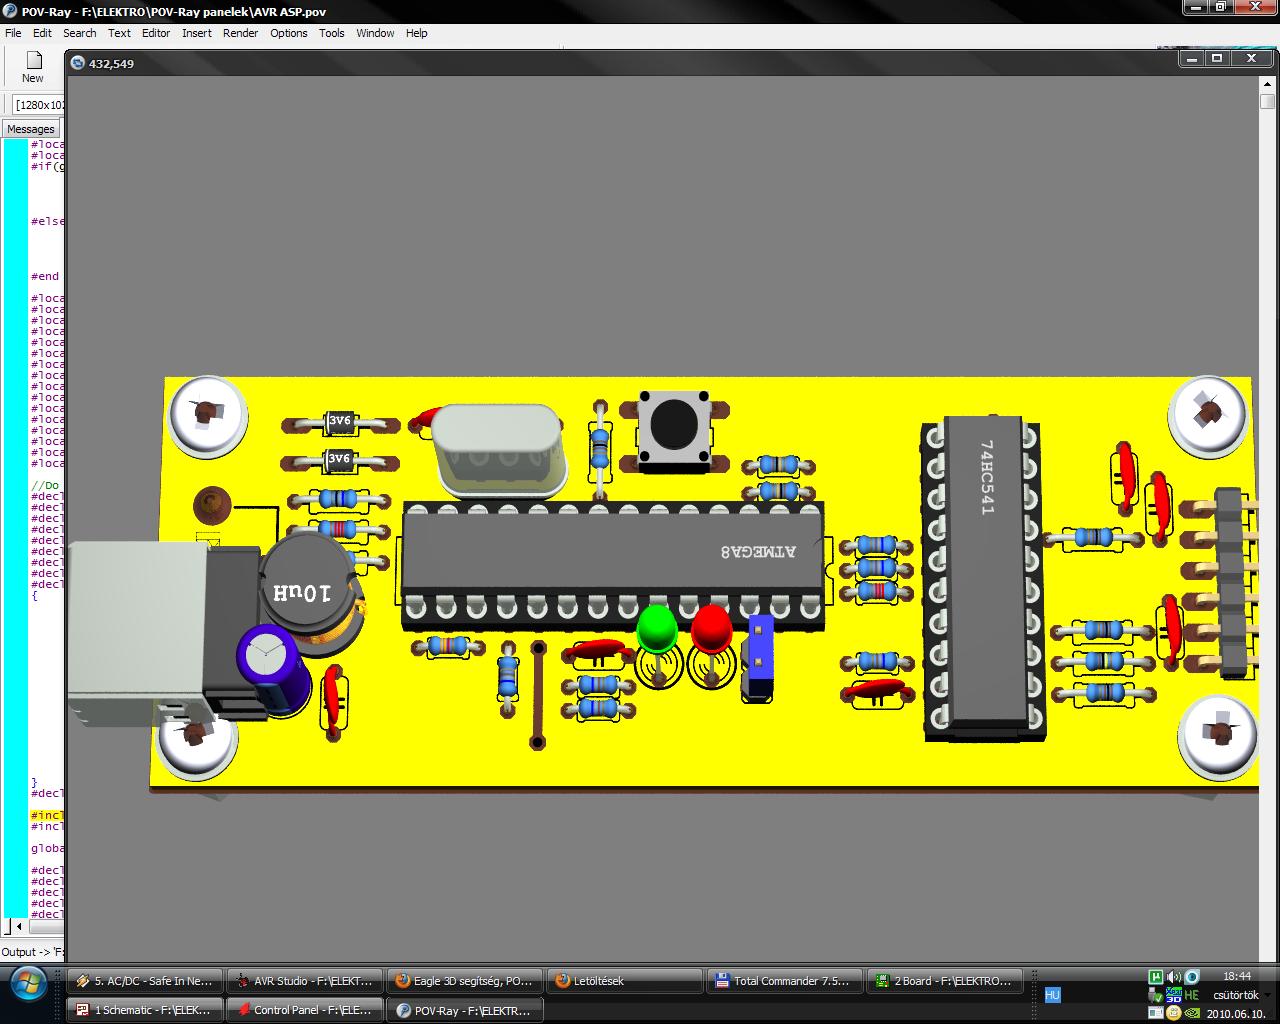1280x1024 pixels.
Task: Click the taskbar clock showing 18:44
Action: (1237, 976)
